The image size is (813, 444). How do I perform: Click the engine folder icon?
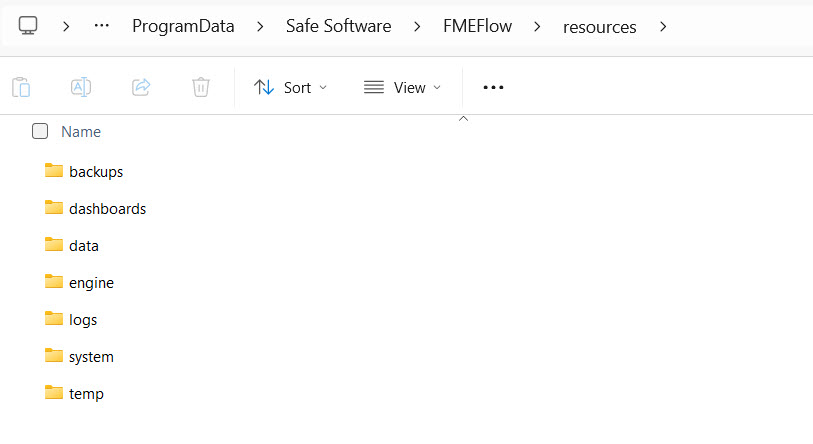pos(54,282)
